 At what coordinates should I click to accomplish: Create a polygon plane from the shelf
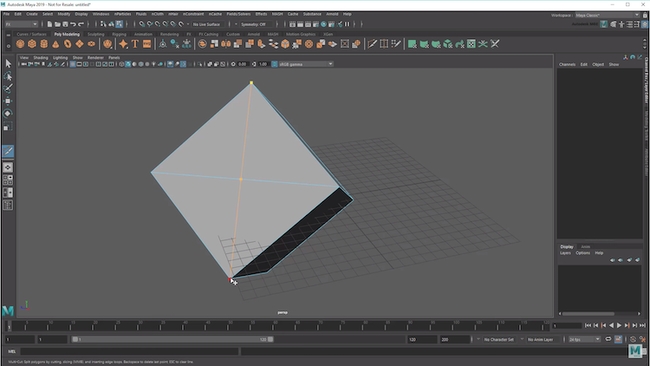click(79, 44)
